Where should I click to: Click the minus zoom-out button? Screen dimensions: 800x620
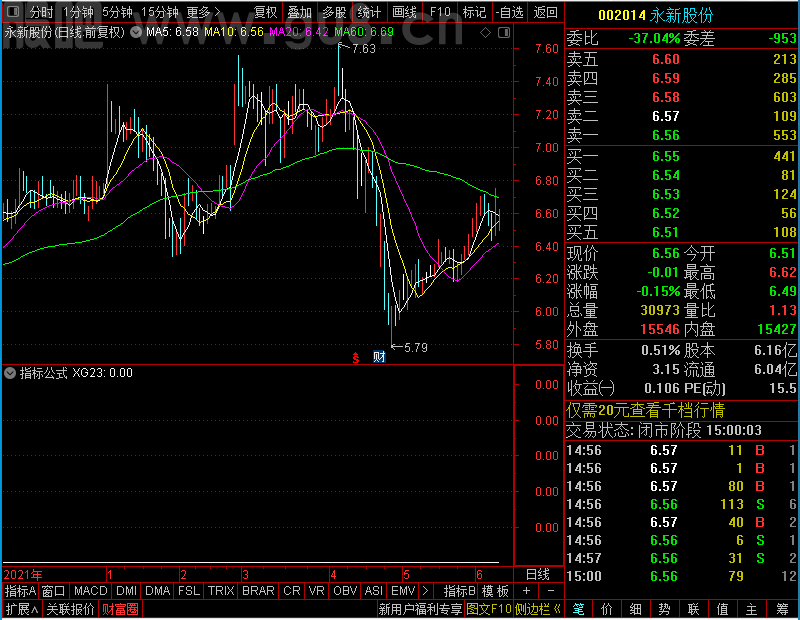551,591
